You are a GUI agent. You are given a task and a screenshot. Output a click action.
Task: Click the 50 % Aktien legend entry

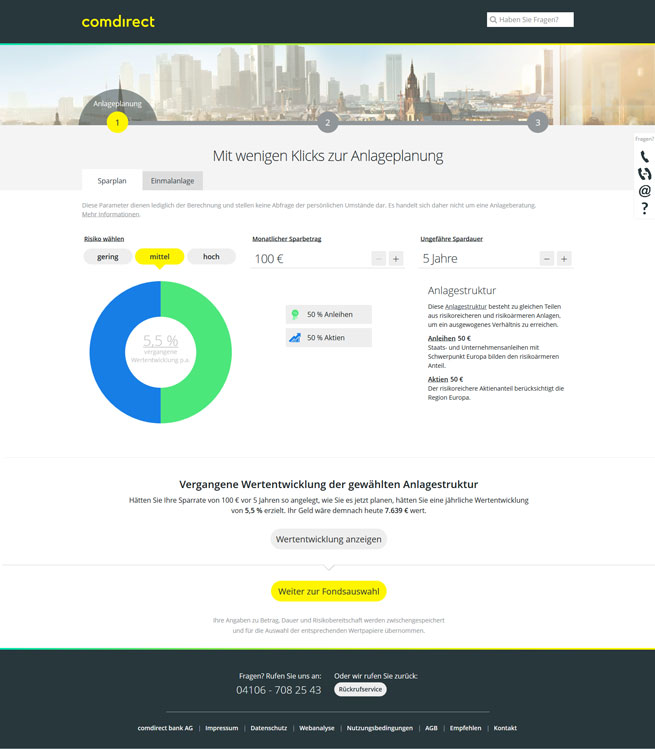coord(329,338)
